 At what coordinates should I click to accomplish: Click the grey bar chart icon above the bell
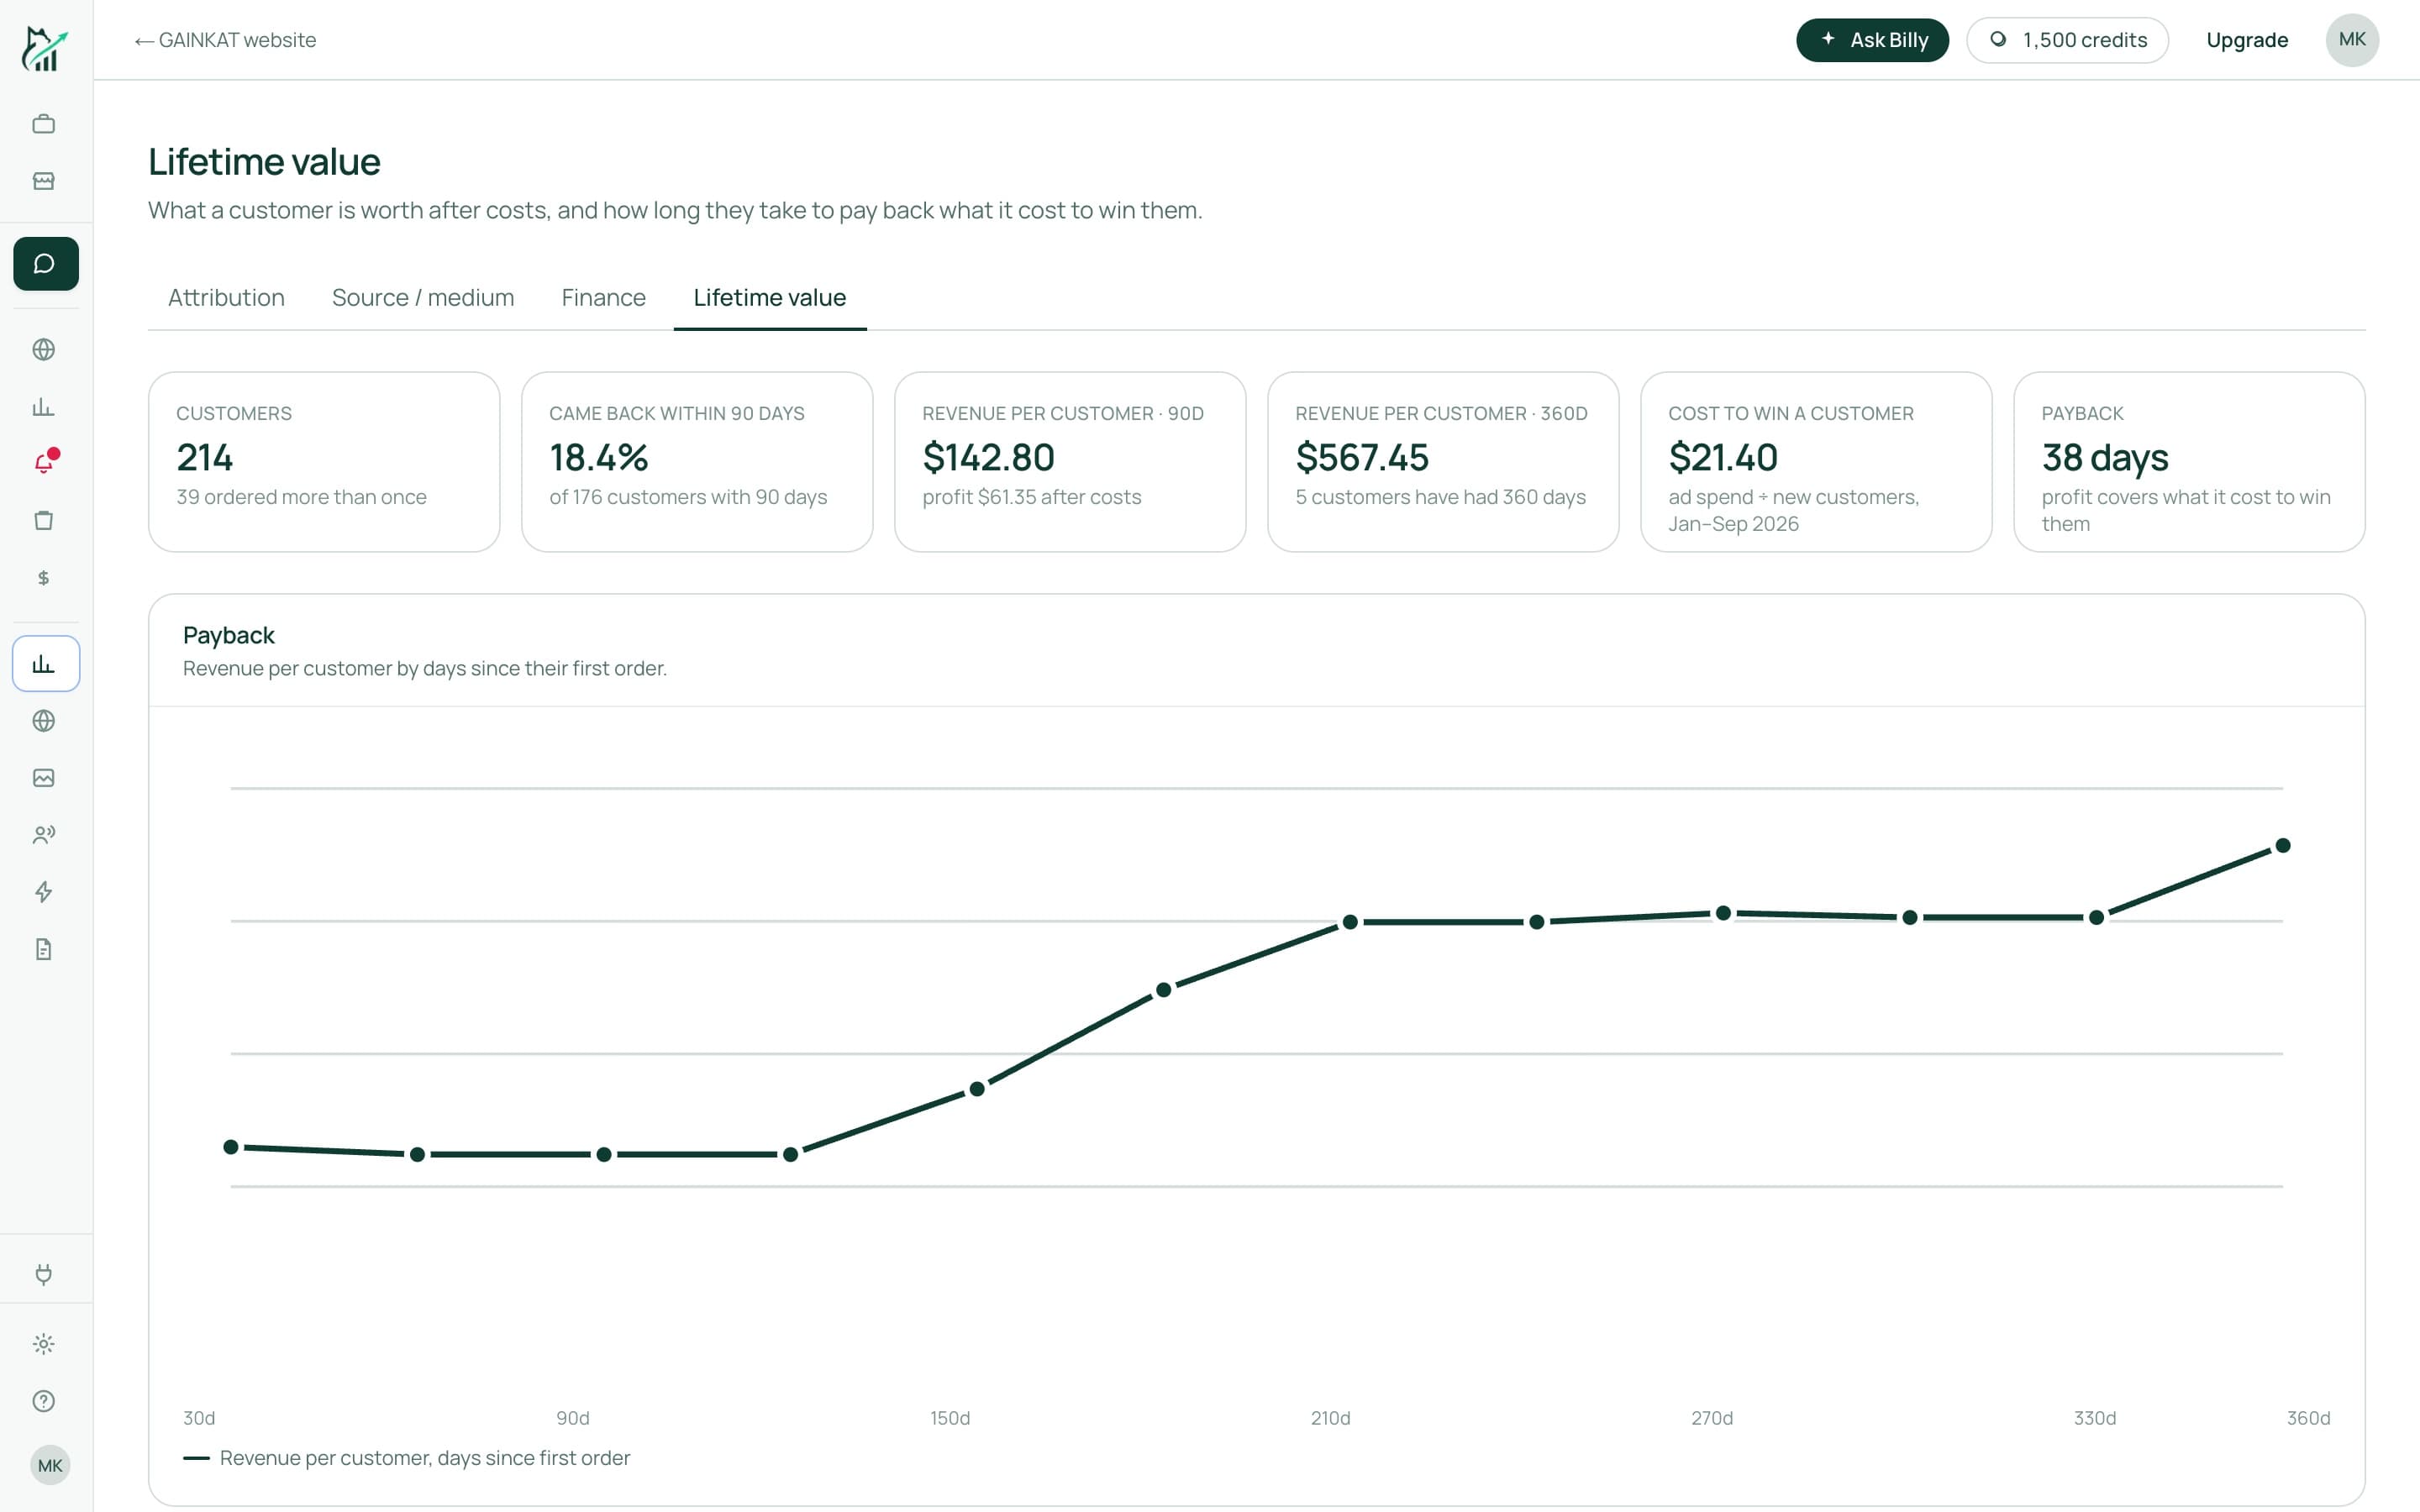(x=43, y=406)
